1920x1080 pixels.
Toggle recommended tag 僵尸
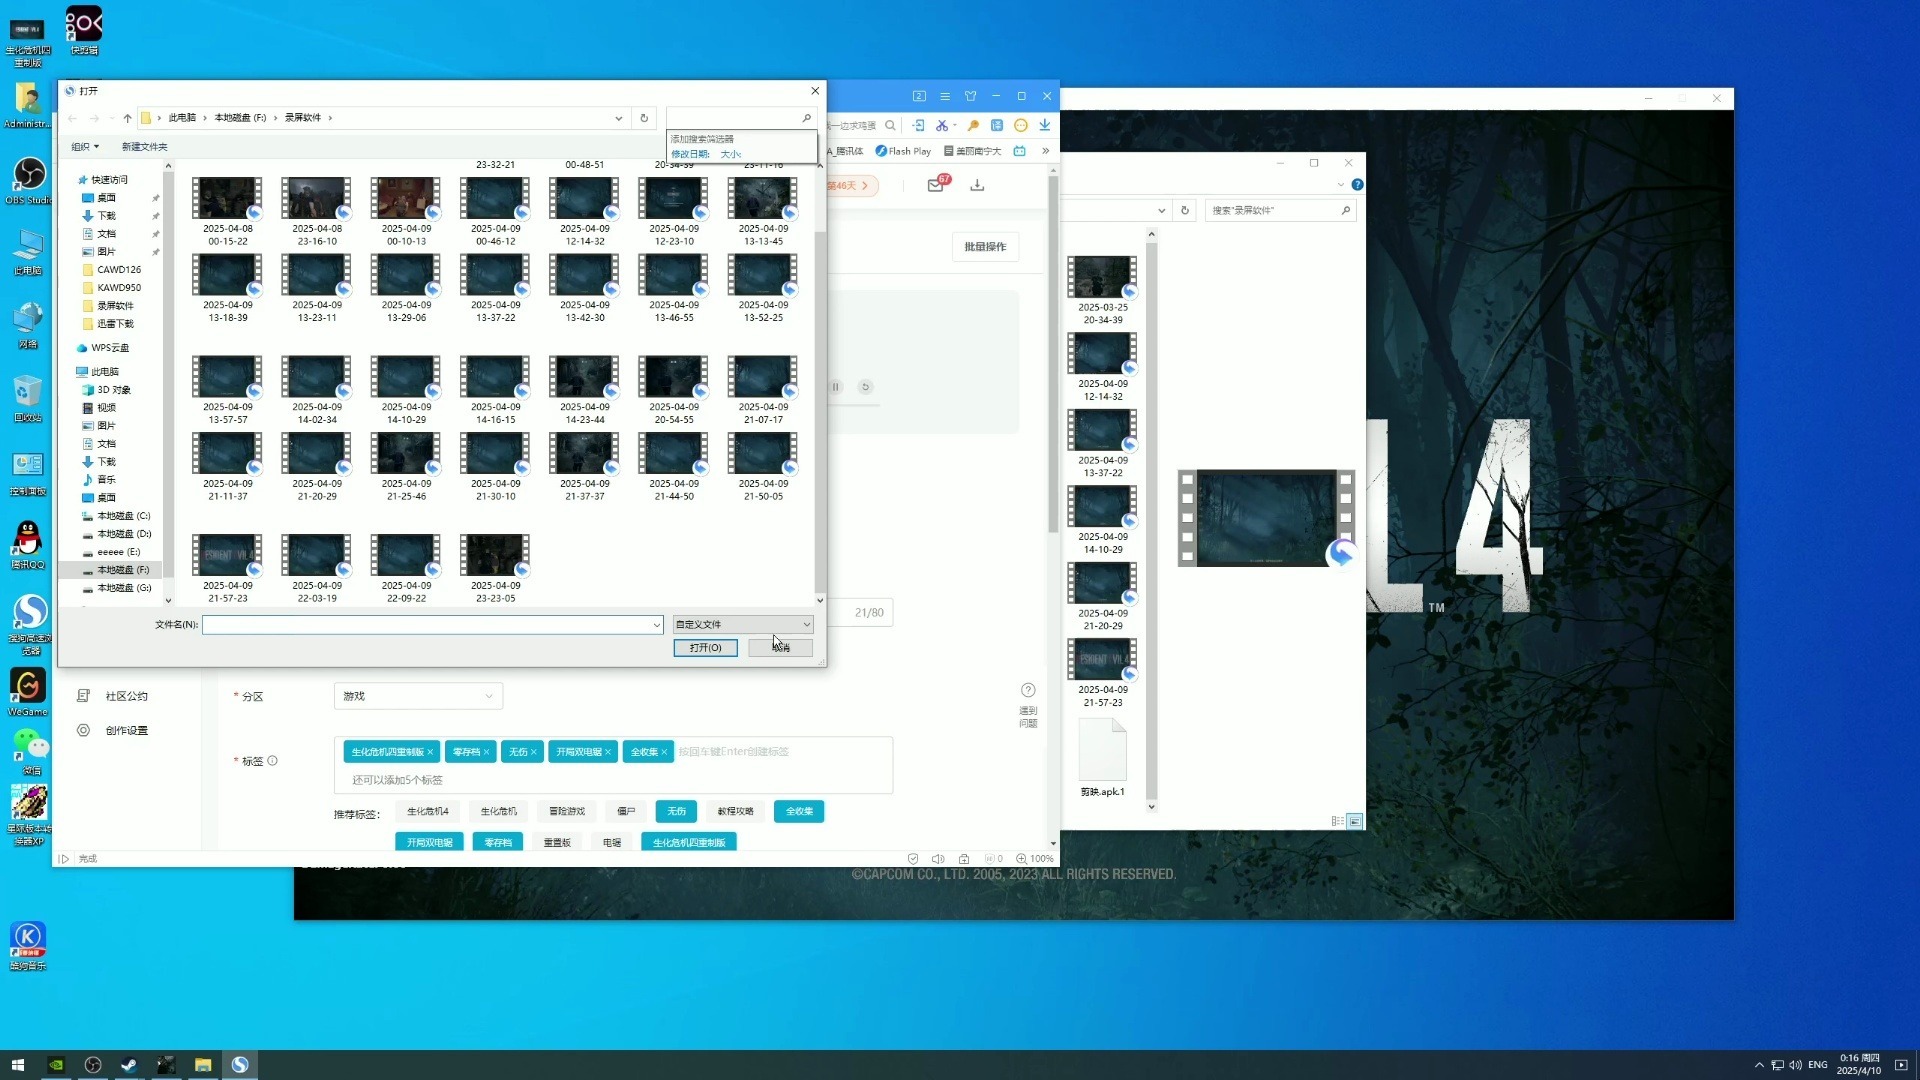[x=626, y=811]
